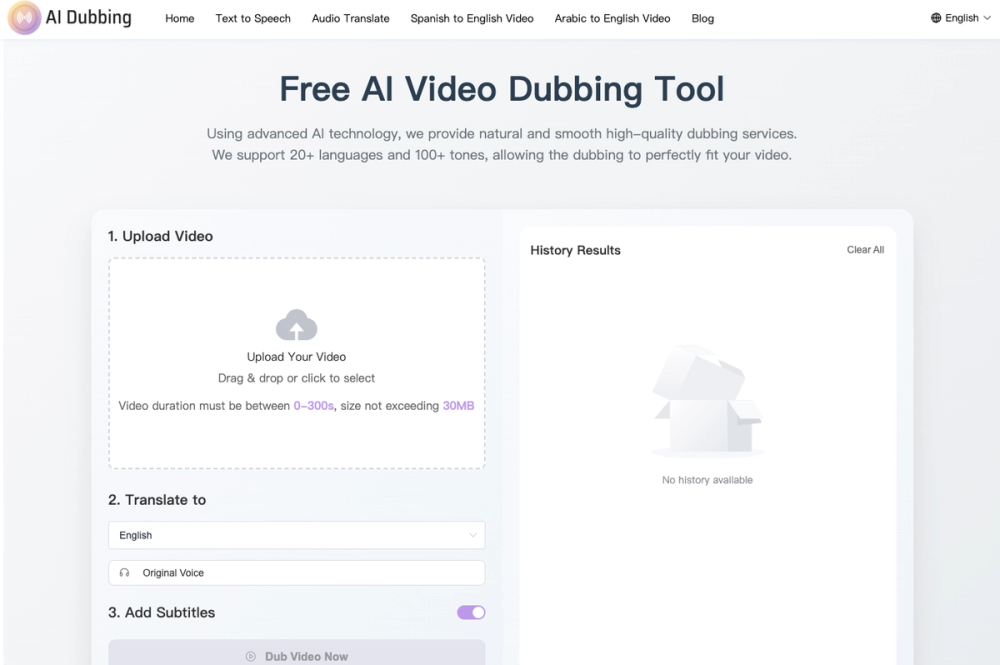Go to Spanish to English Video
This screenshot has height=665, width=1000.
(471, 18)
